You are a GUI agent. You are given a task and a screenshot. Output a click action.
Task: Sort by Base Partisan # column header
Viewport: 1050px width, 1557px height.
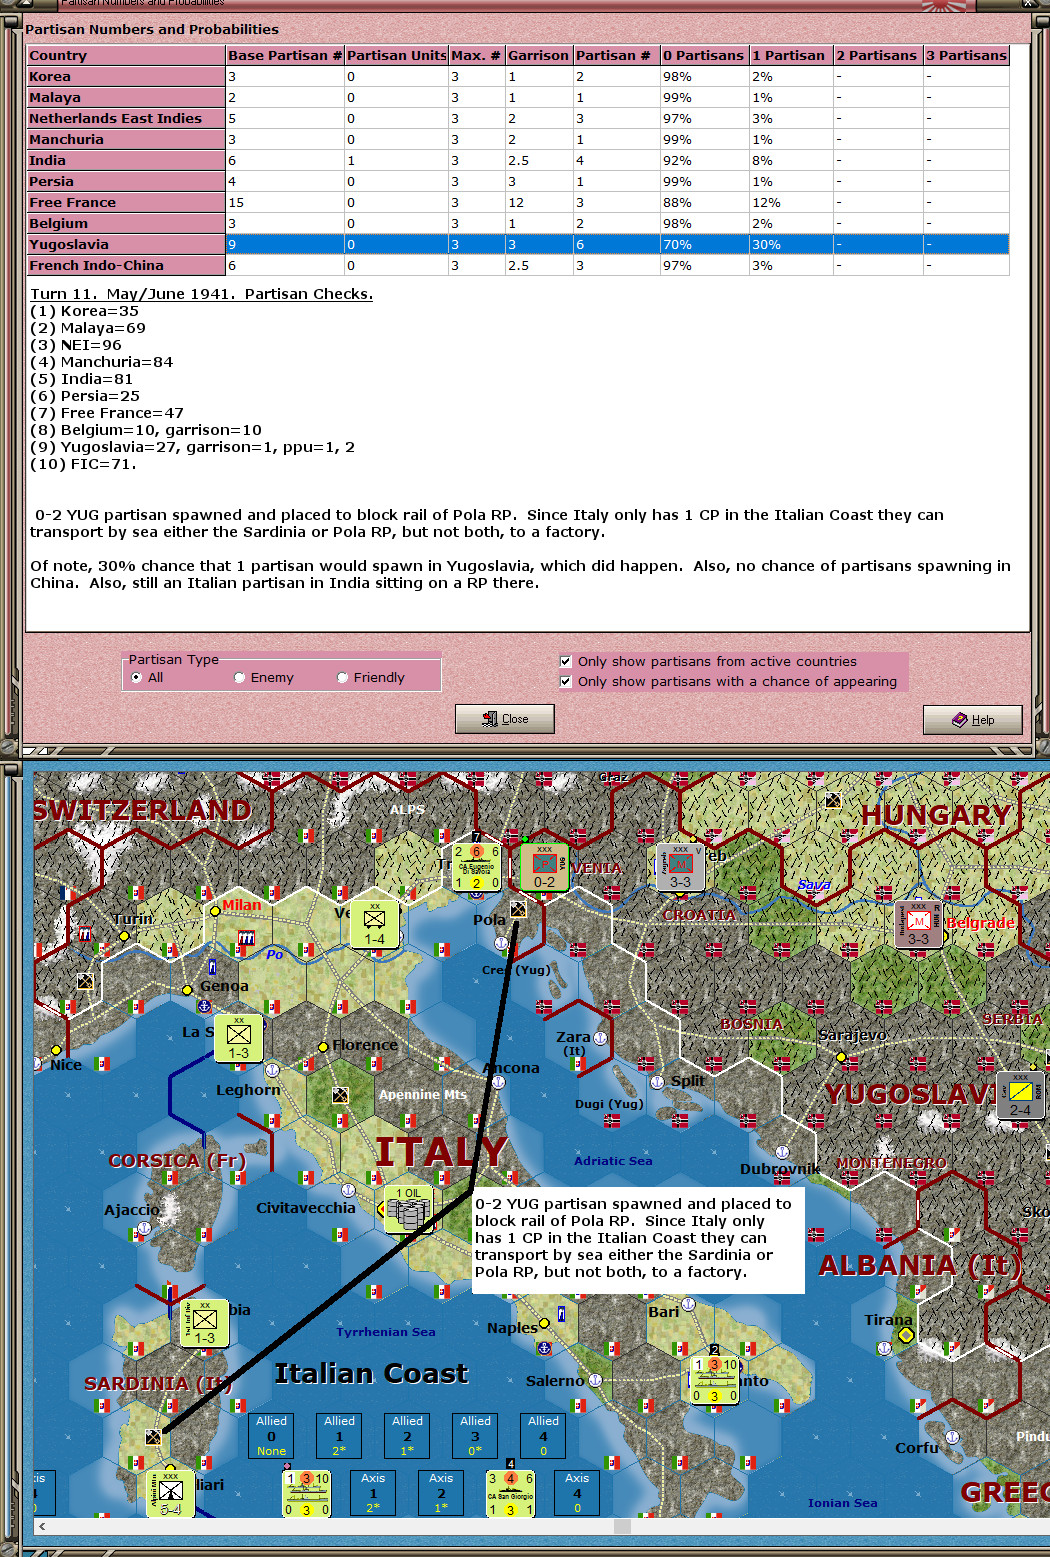pos(285,55)
